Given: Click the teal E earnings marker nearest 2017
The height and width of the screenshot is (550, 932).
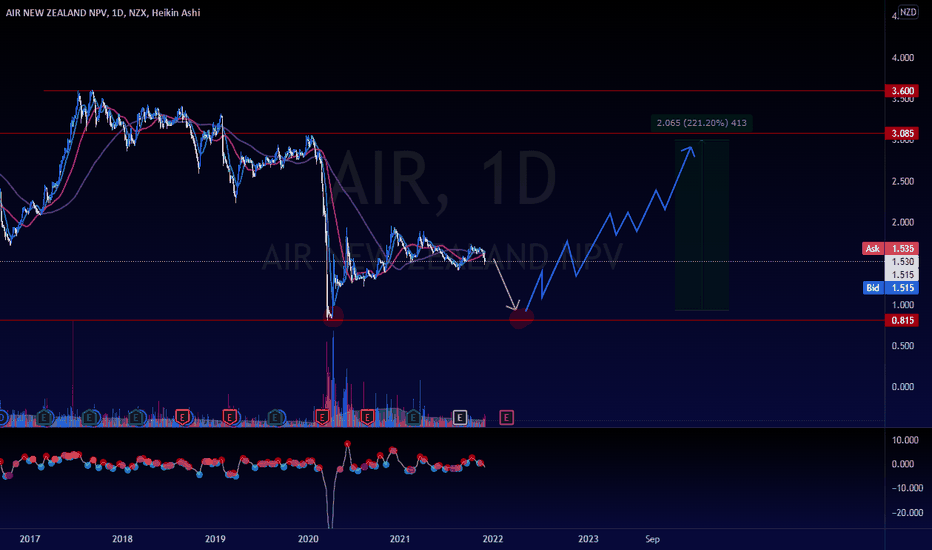Looking at the screenshot, I should [x=44, y=418].
